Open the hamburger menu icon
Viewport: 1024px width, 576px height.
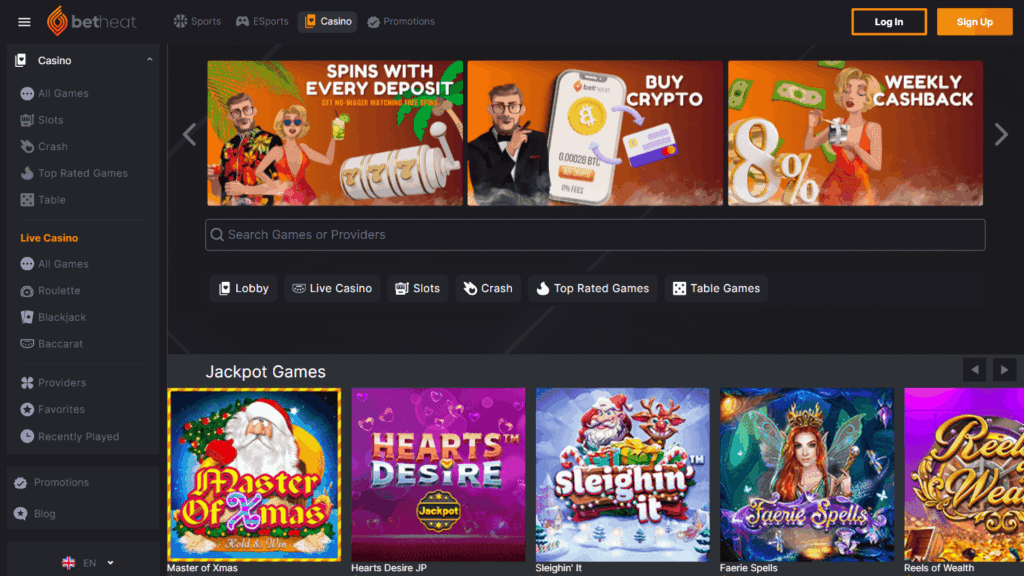coord(24,22)
